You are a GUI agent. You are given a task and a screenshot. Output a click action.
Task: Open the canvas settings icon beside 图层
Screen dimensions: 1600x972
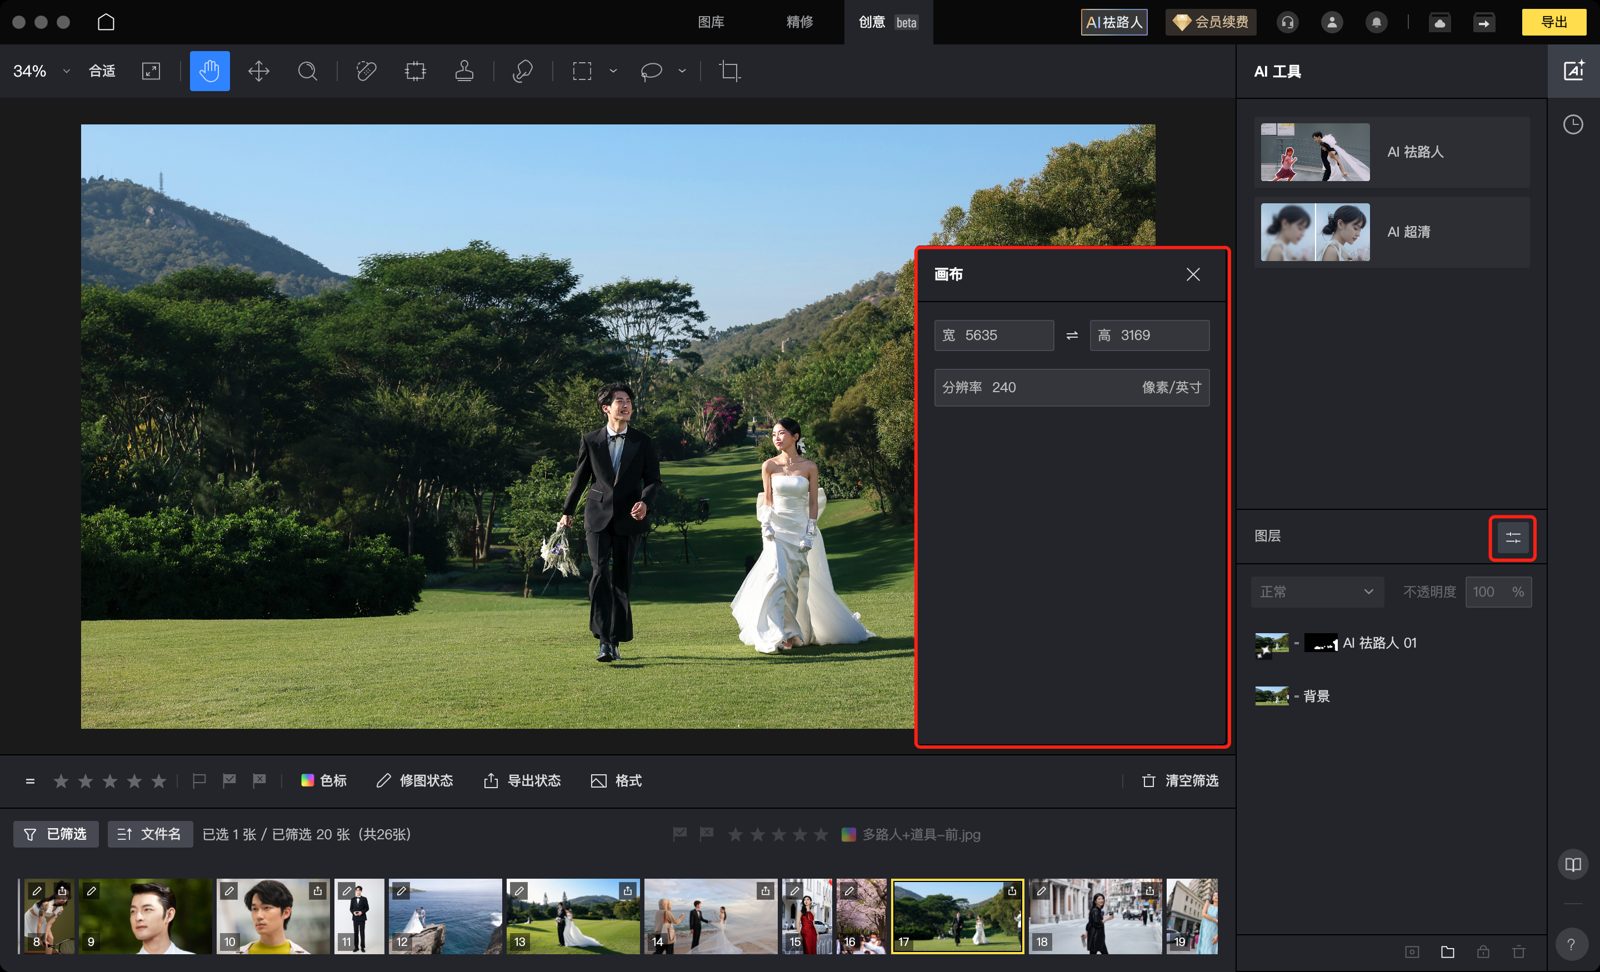pyautogui.click(x=1512, y=538)
